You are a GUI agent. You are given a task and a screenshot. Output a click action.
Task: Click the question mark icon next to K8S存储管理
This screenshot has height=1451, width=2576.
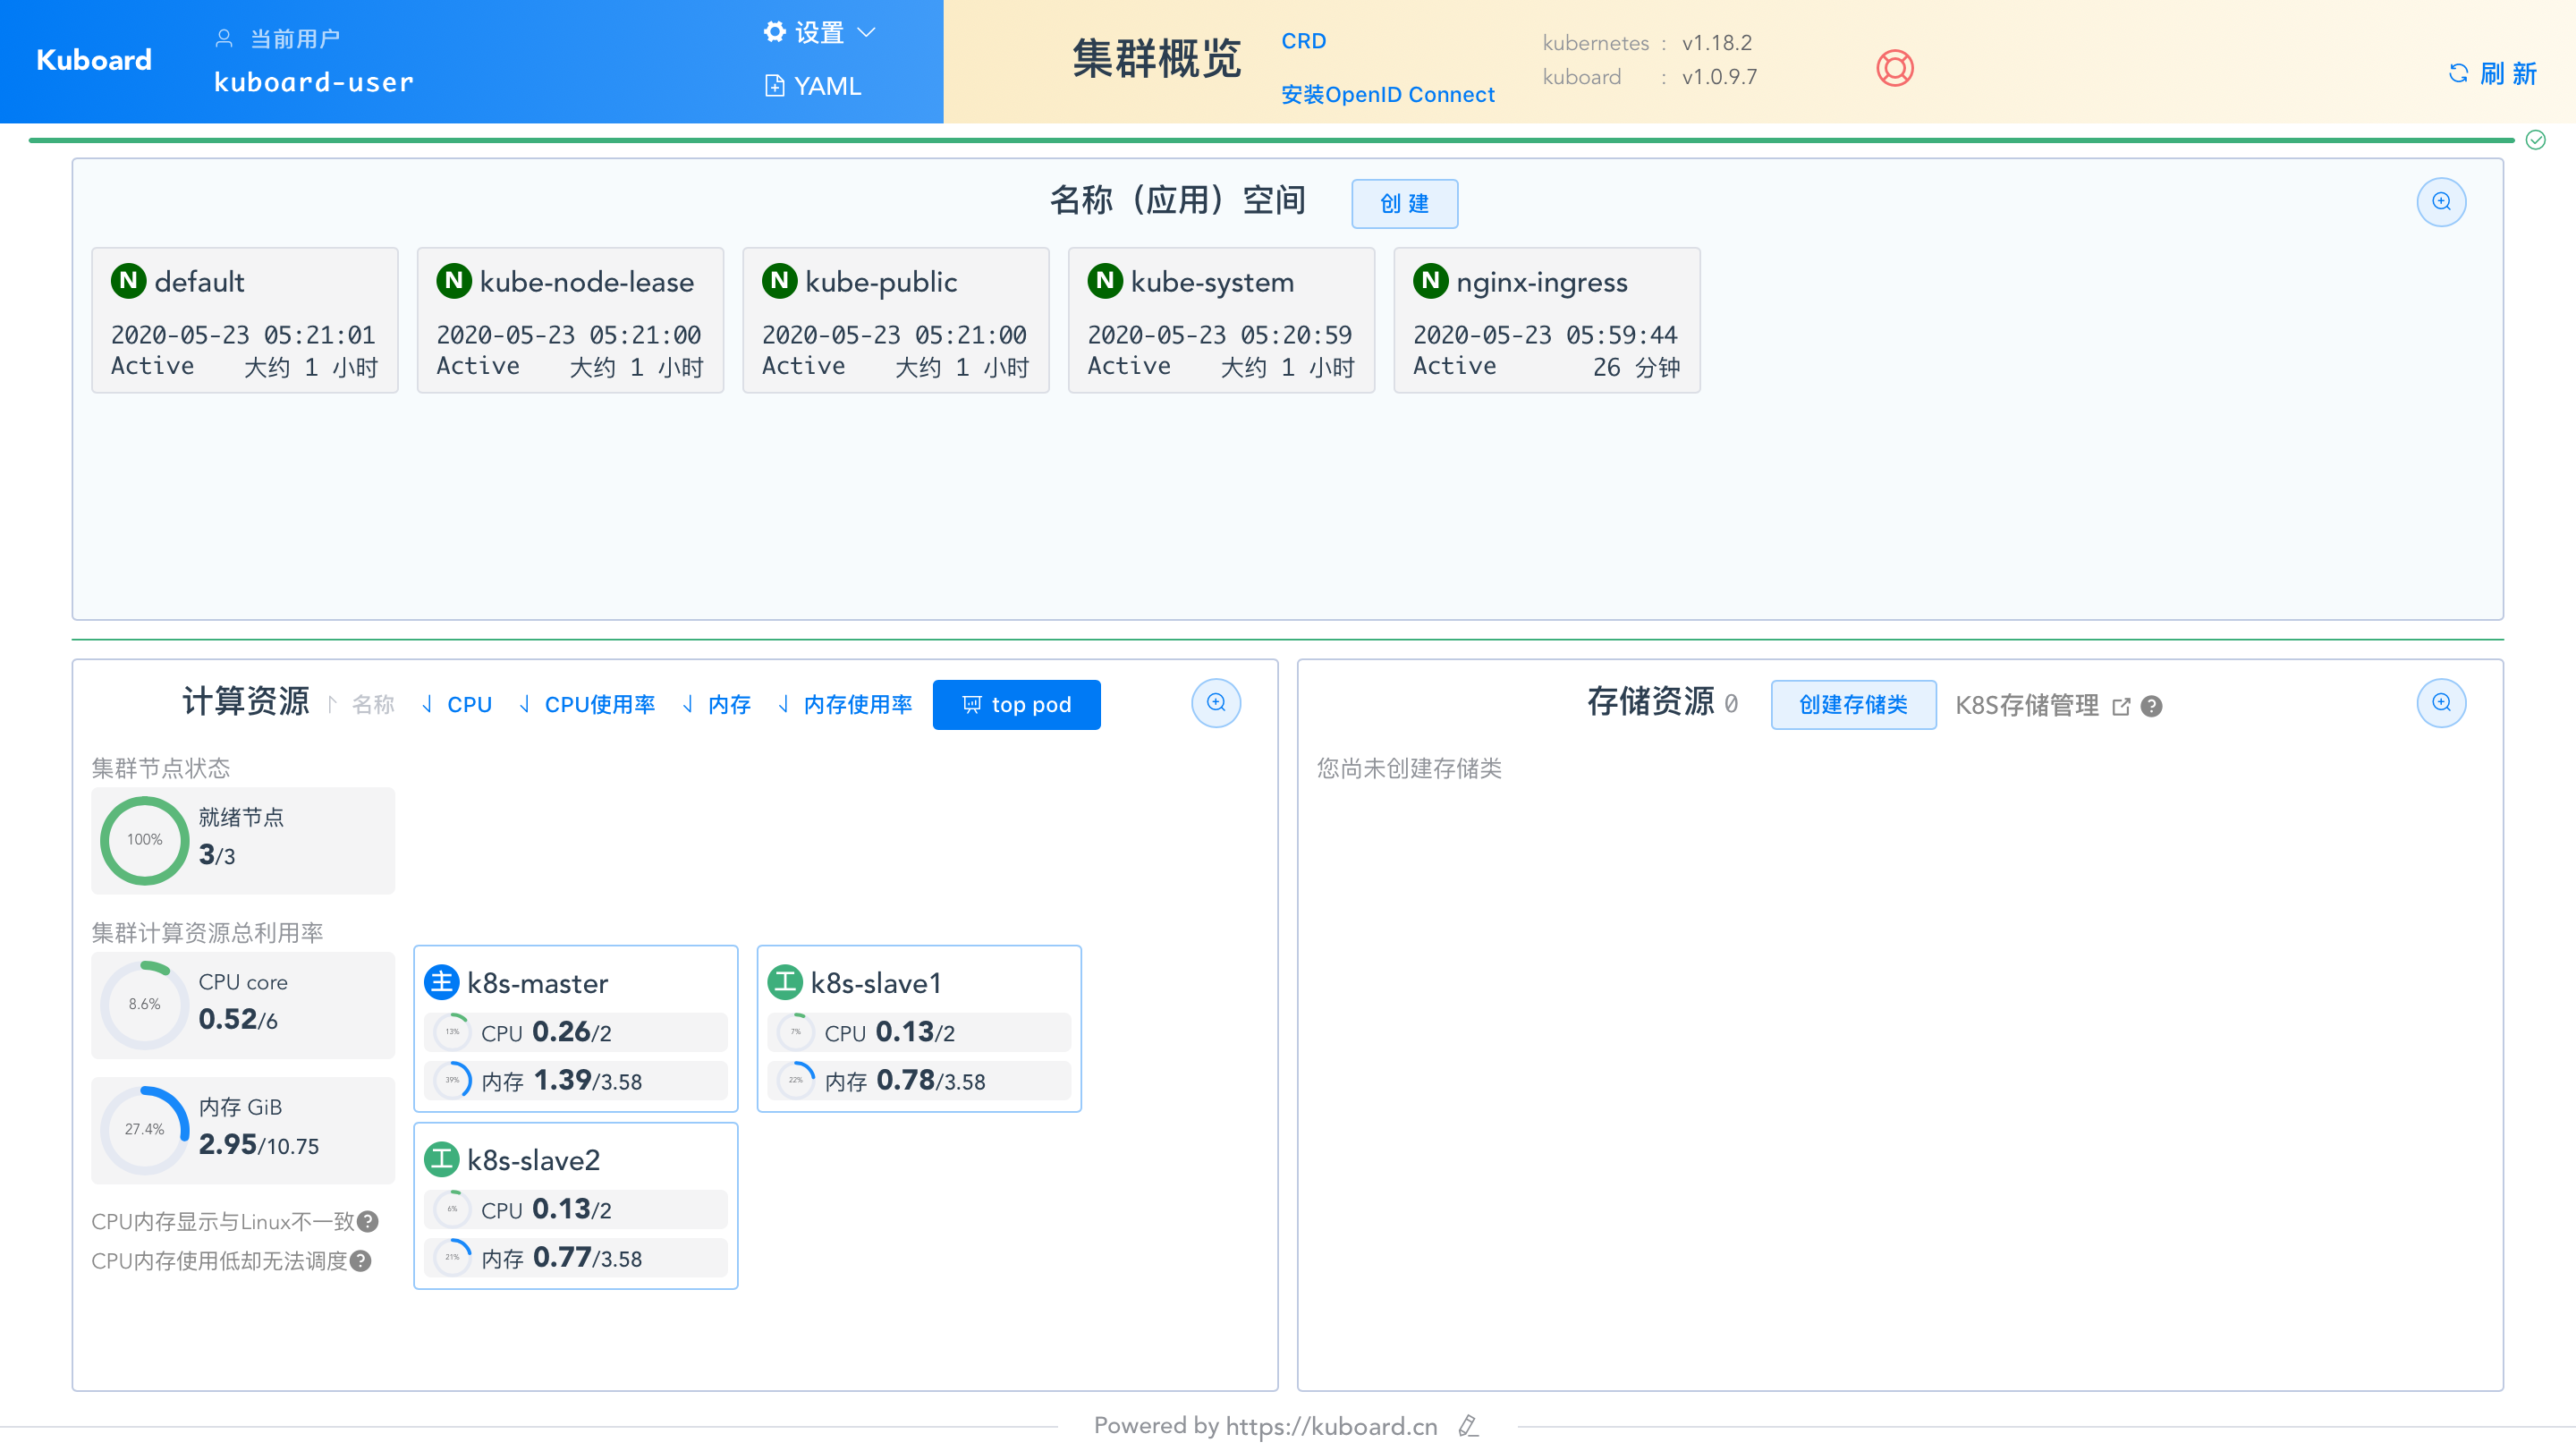point(2149,706)
